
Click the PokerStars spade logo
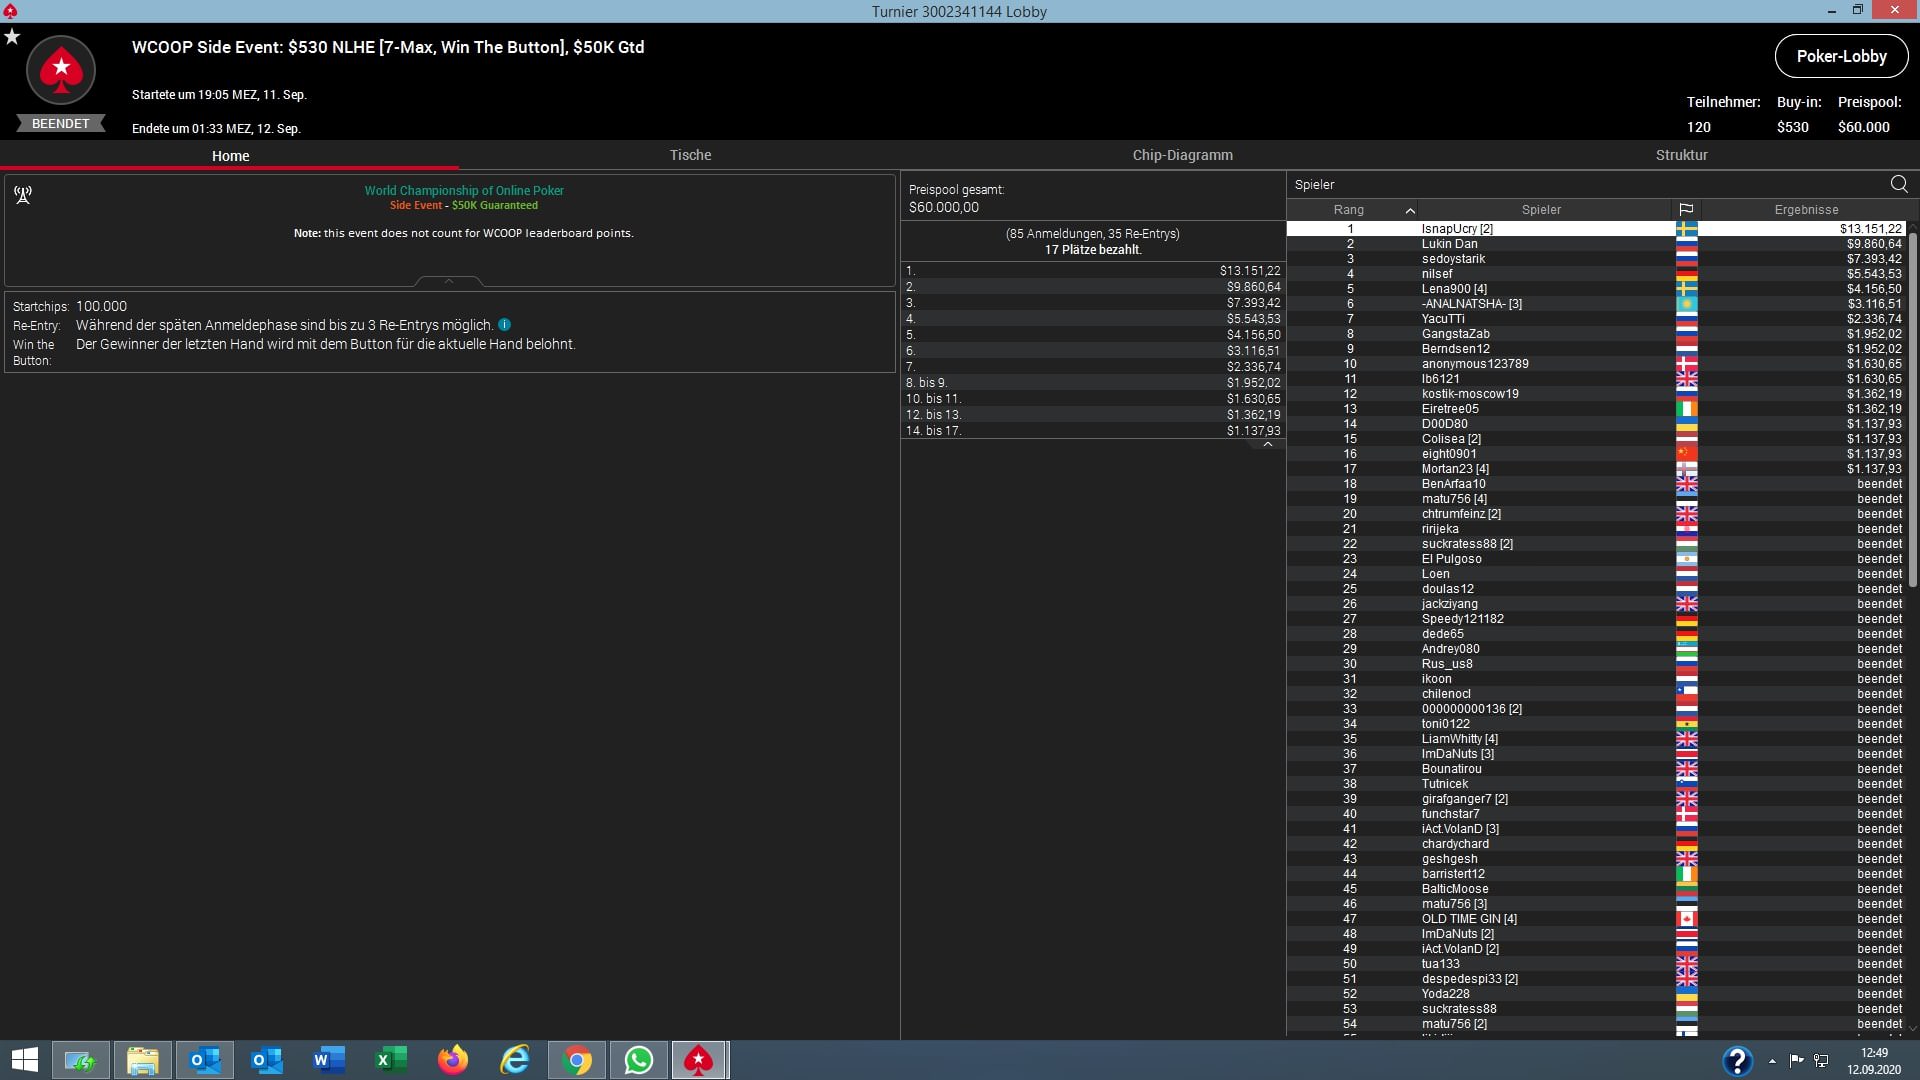point(61,70)
